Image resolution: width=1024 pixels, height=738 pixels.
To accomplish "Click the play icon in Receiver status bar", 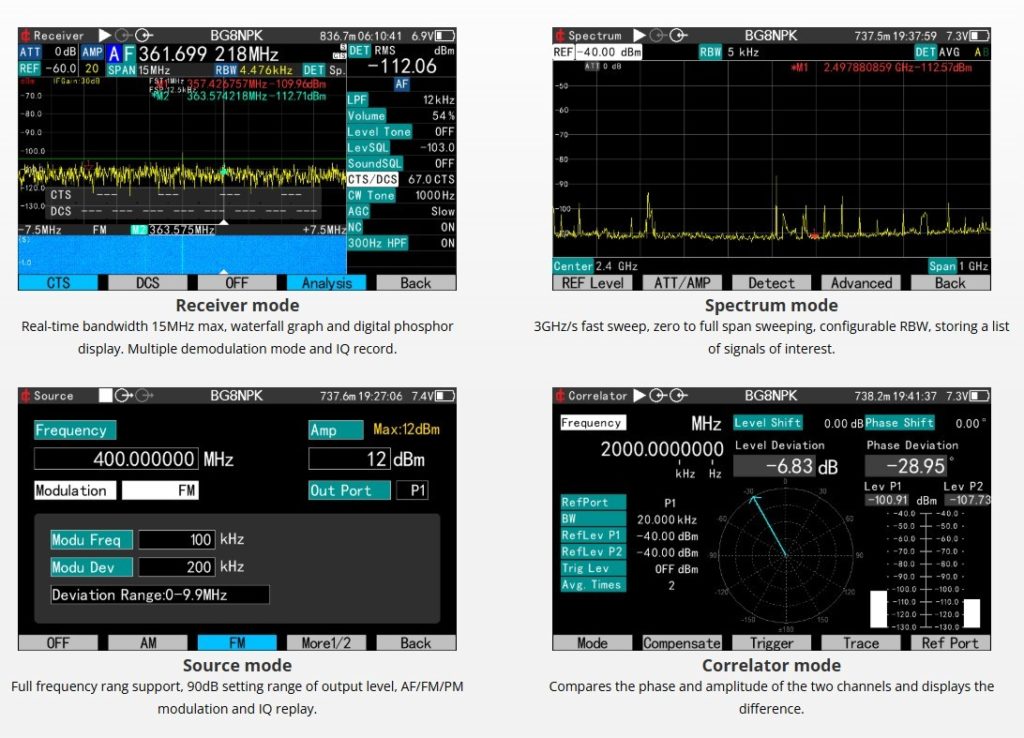I will pos(105,35).
